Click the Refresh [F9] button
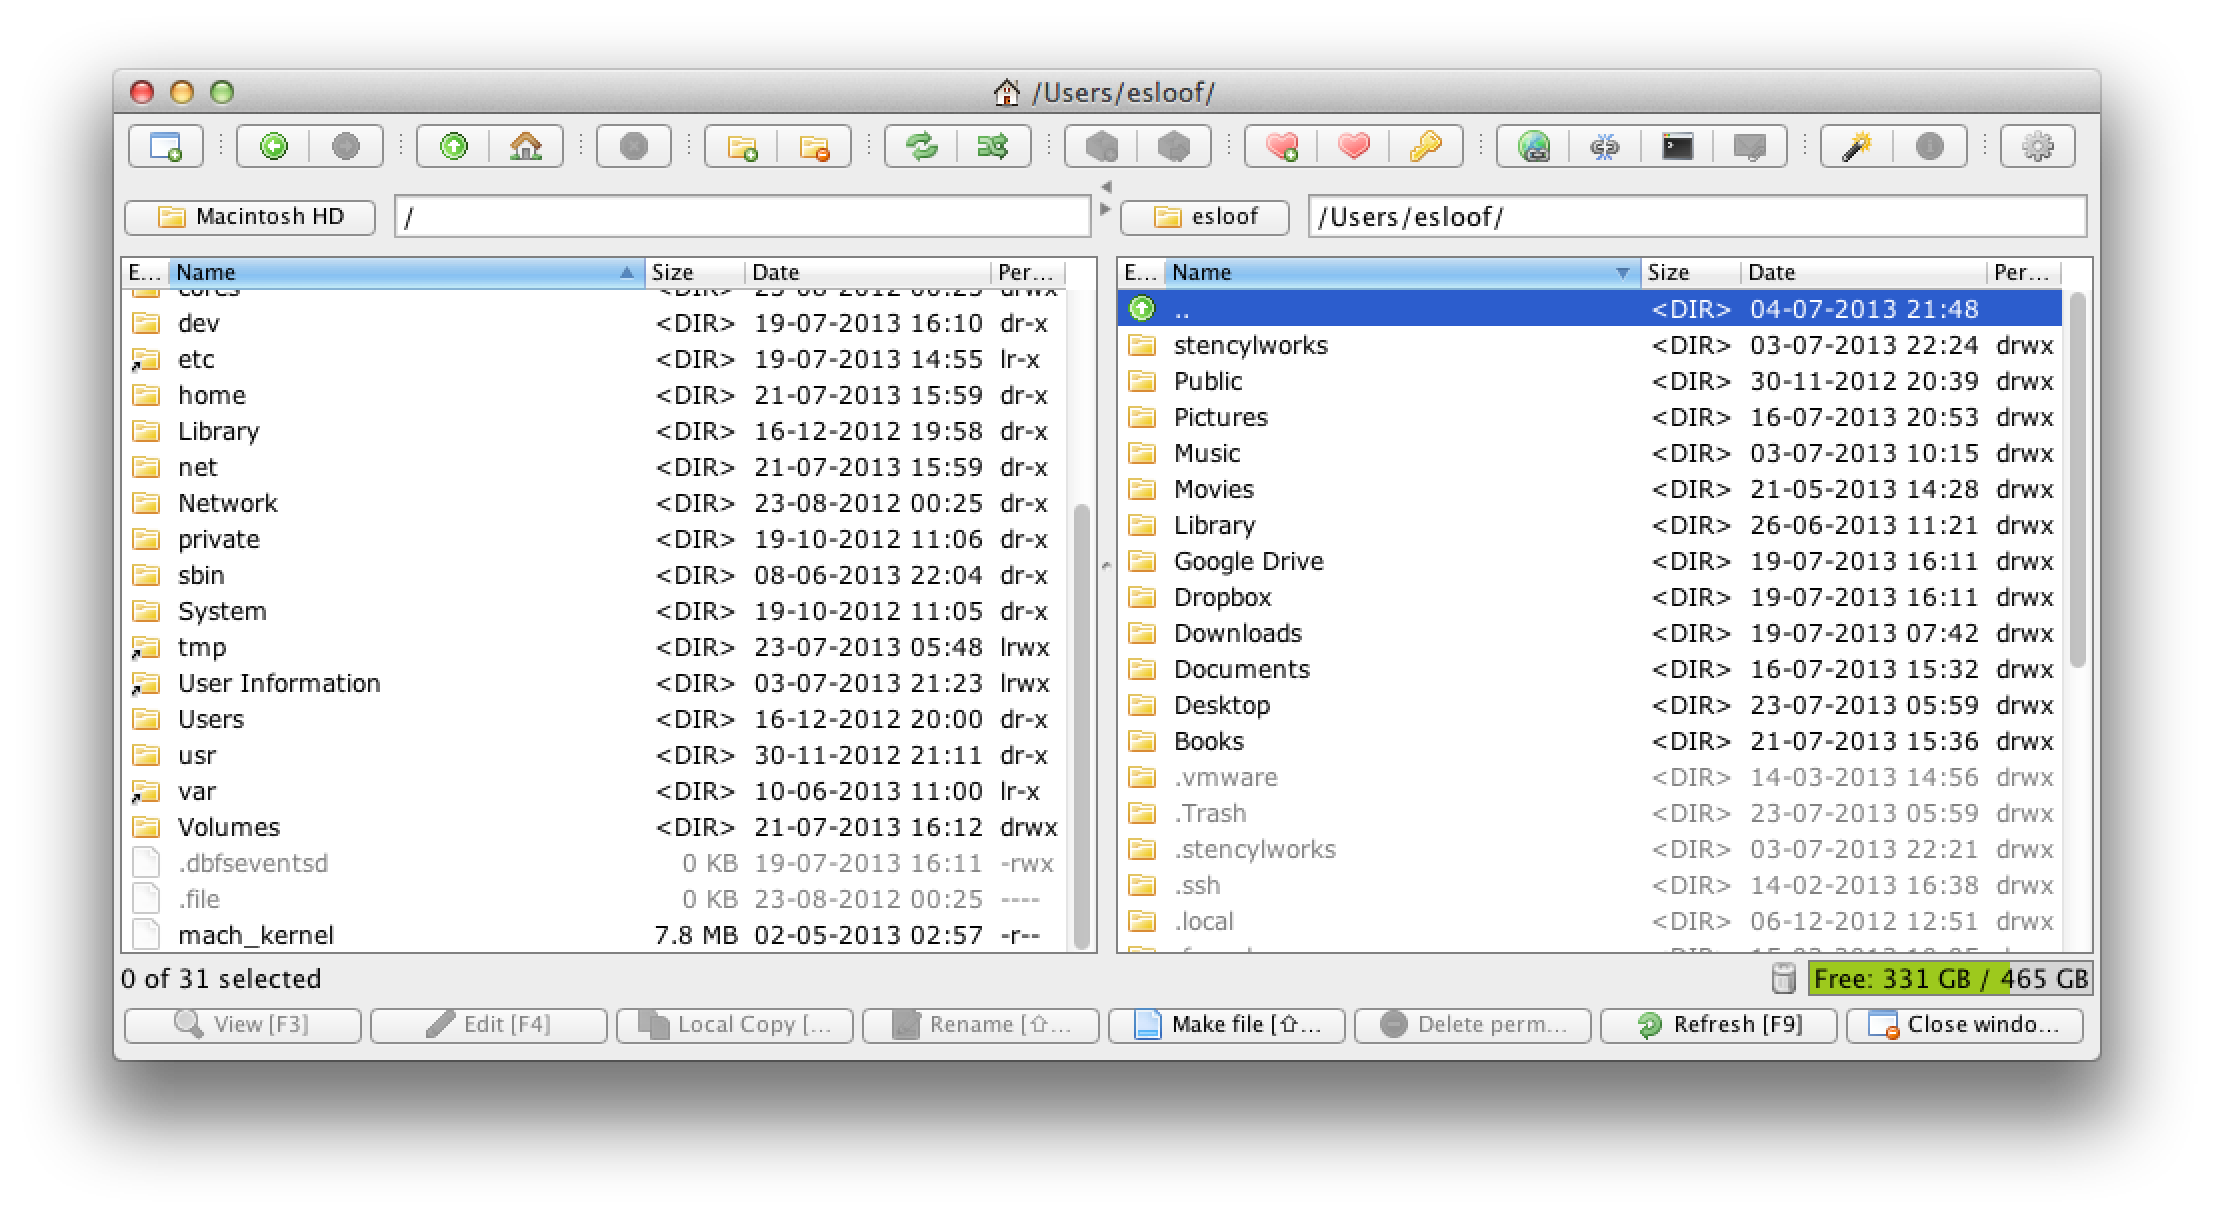This screenshot has width=2214, height=1218. pos(1718,1025)
